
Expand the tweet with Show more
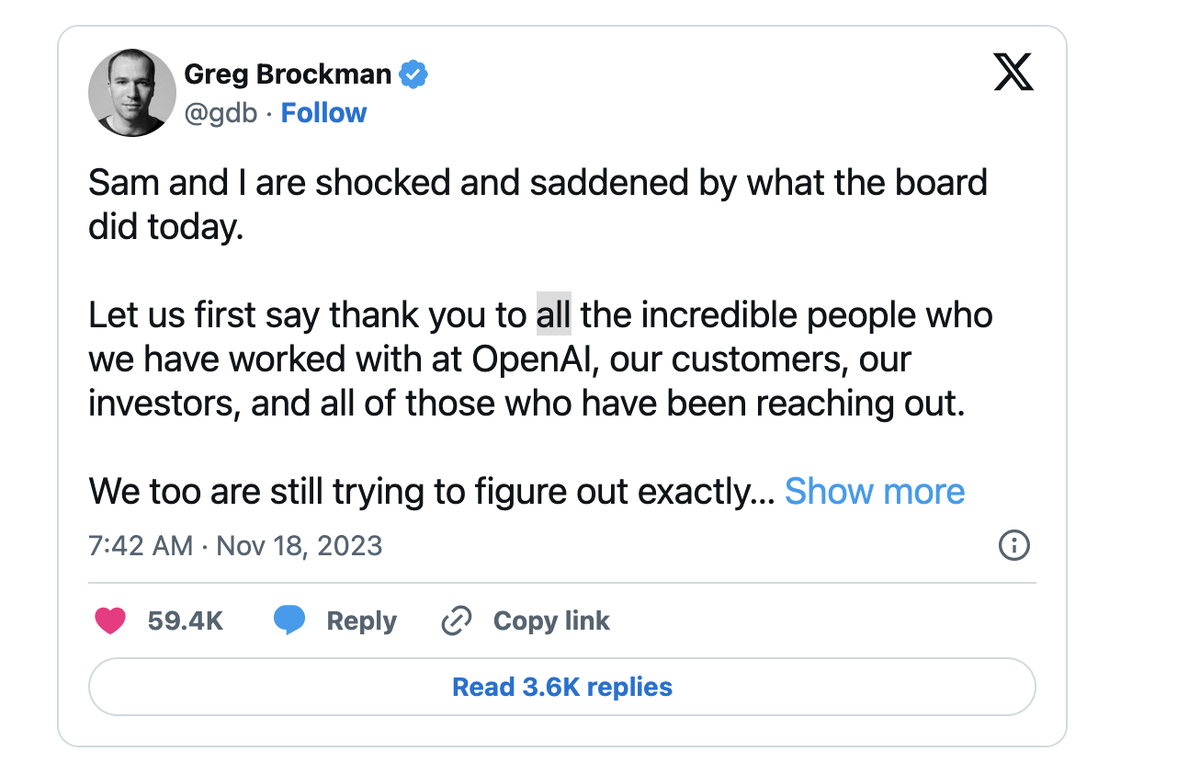click(874, 491)
